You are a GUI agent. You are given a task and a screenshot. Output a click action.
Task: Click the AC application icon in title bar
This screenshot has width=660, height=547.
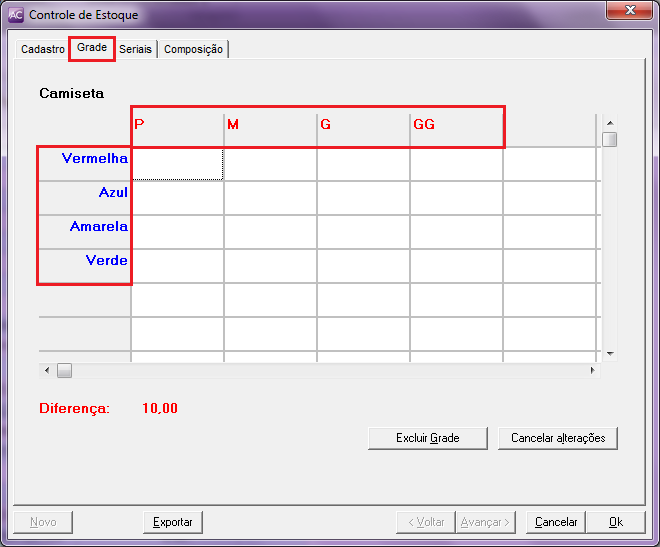[16, 15]
